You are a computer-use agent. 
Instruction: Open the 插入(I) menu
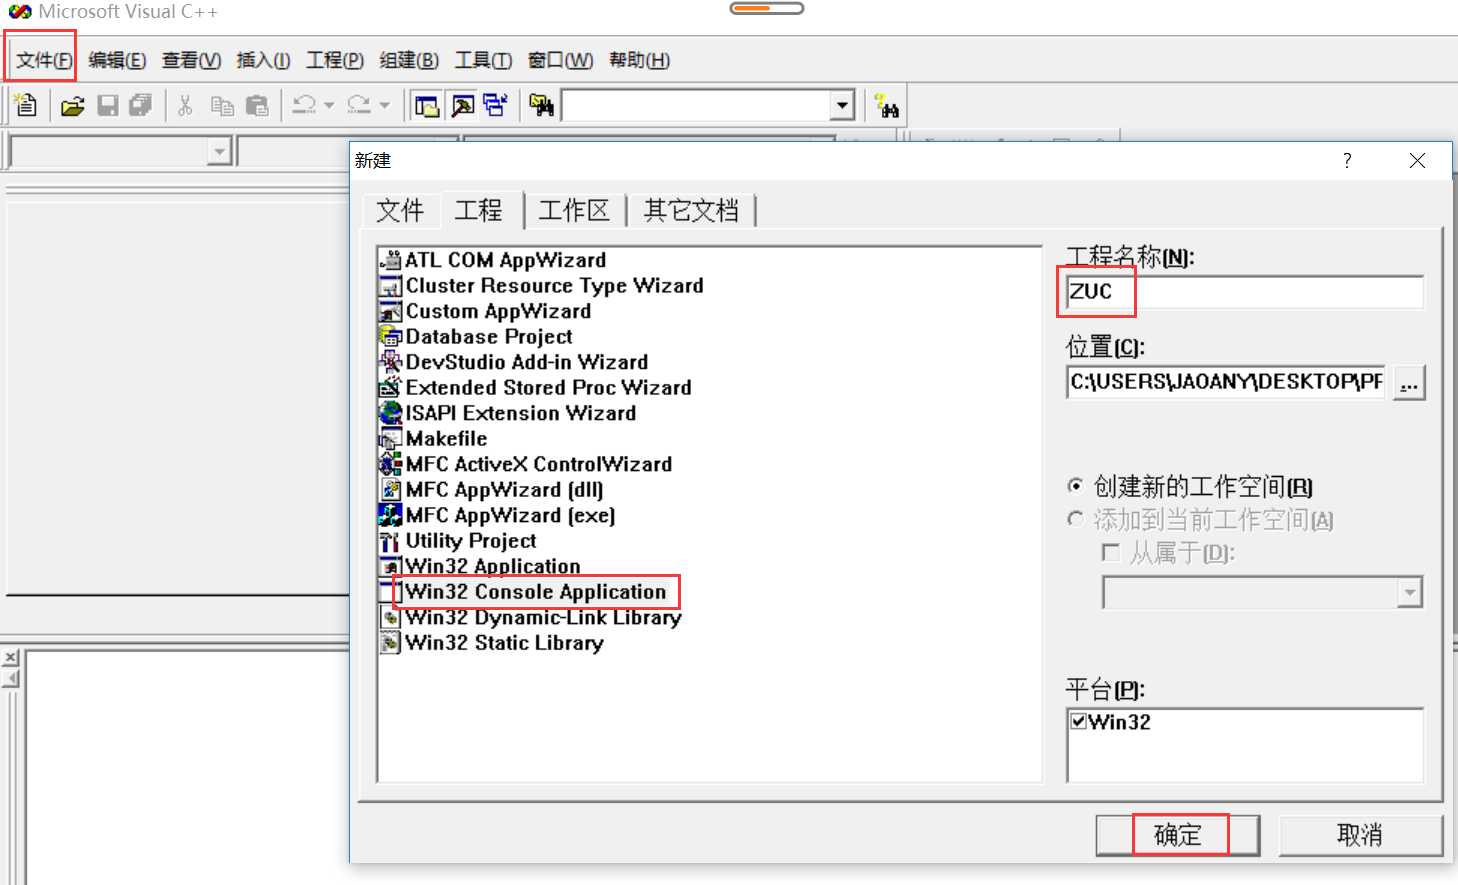click(263, 60)
